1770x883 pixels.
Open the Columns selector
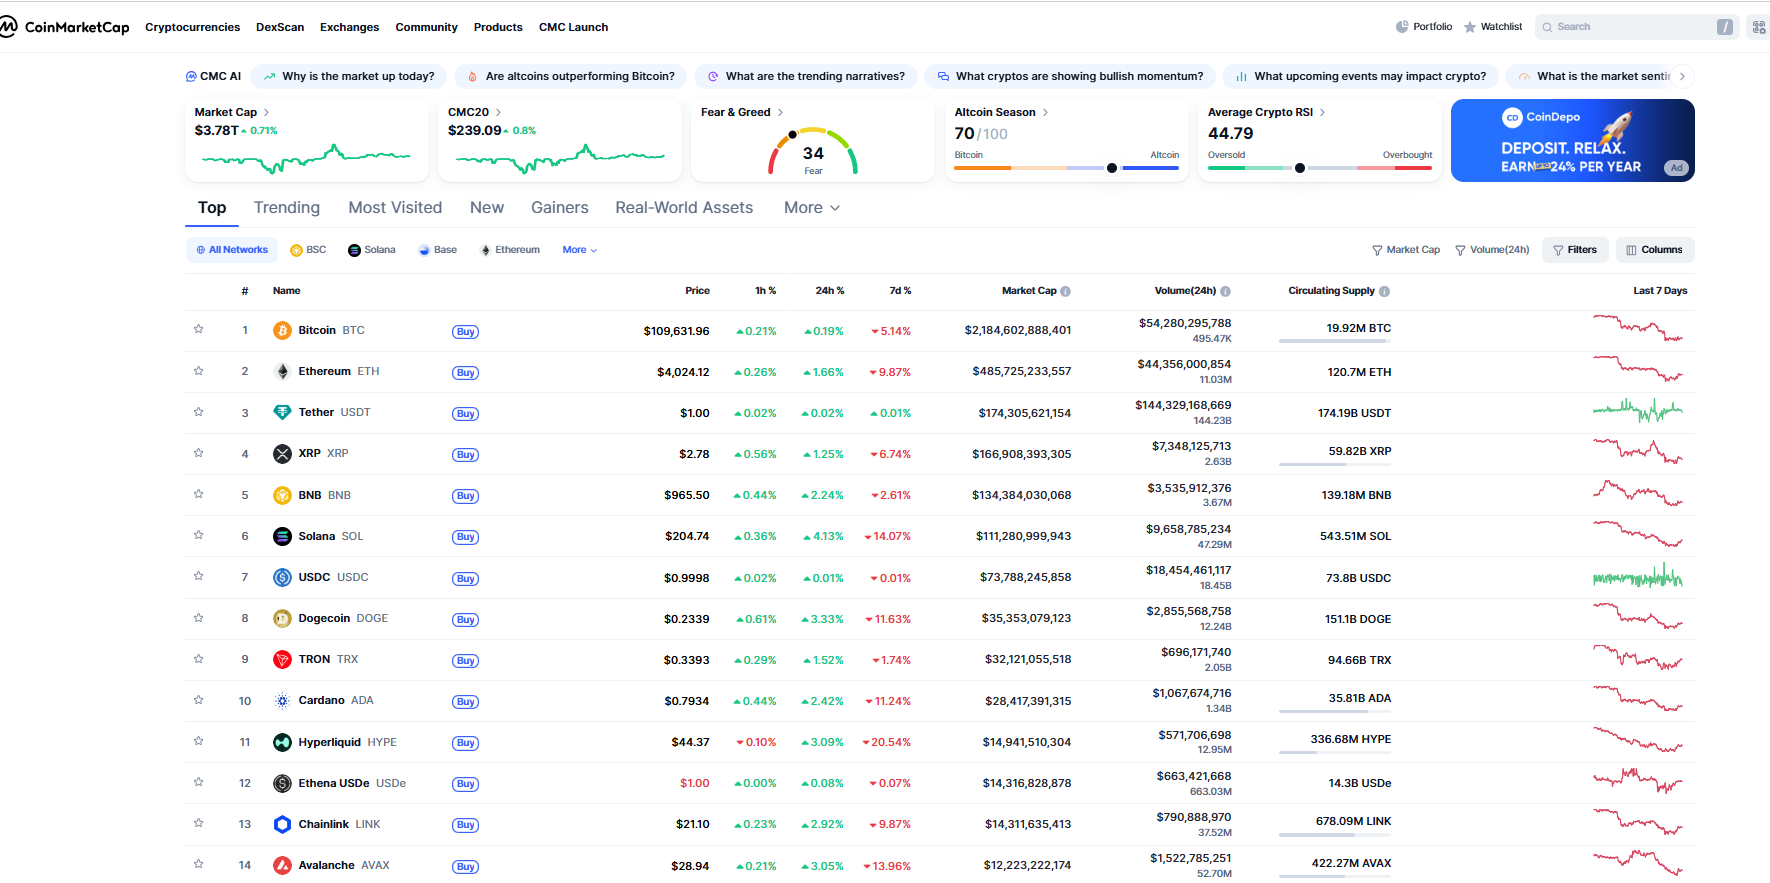point(1654,250)
